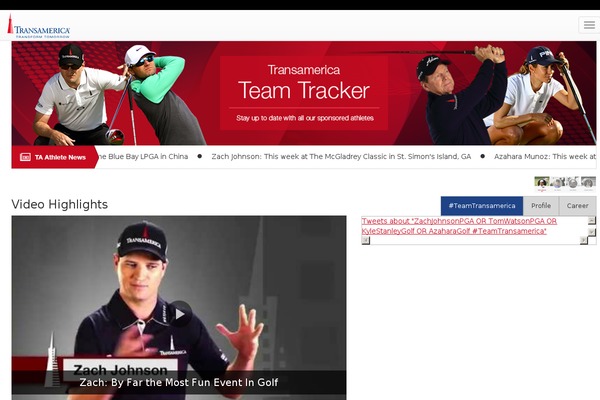Click the Zach Johnson McGladrey Classic news item
600x400 pixels.
click(341, 157)
